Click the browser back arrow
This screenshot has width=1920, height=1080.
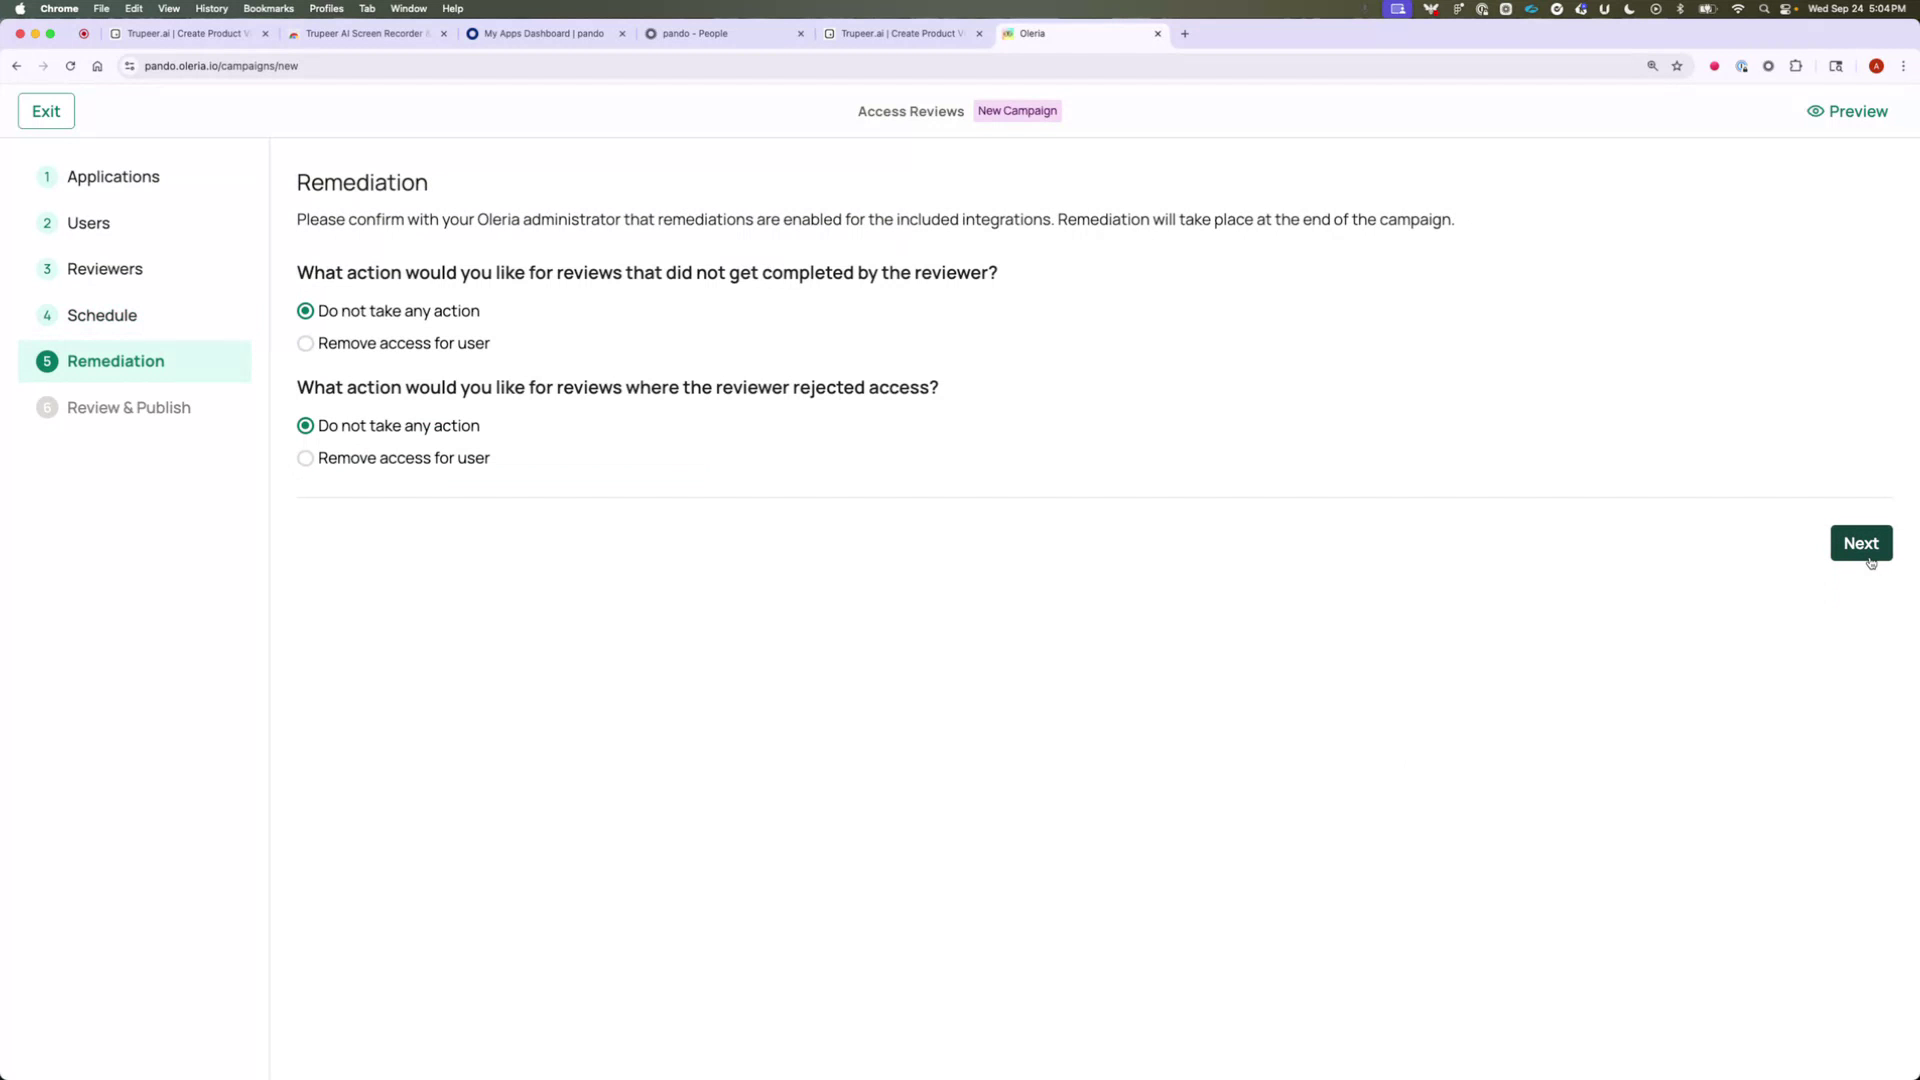tap(16, 66)
